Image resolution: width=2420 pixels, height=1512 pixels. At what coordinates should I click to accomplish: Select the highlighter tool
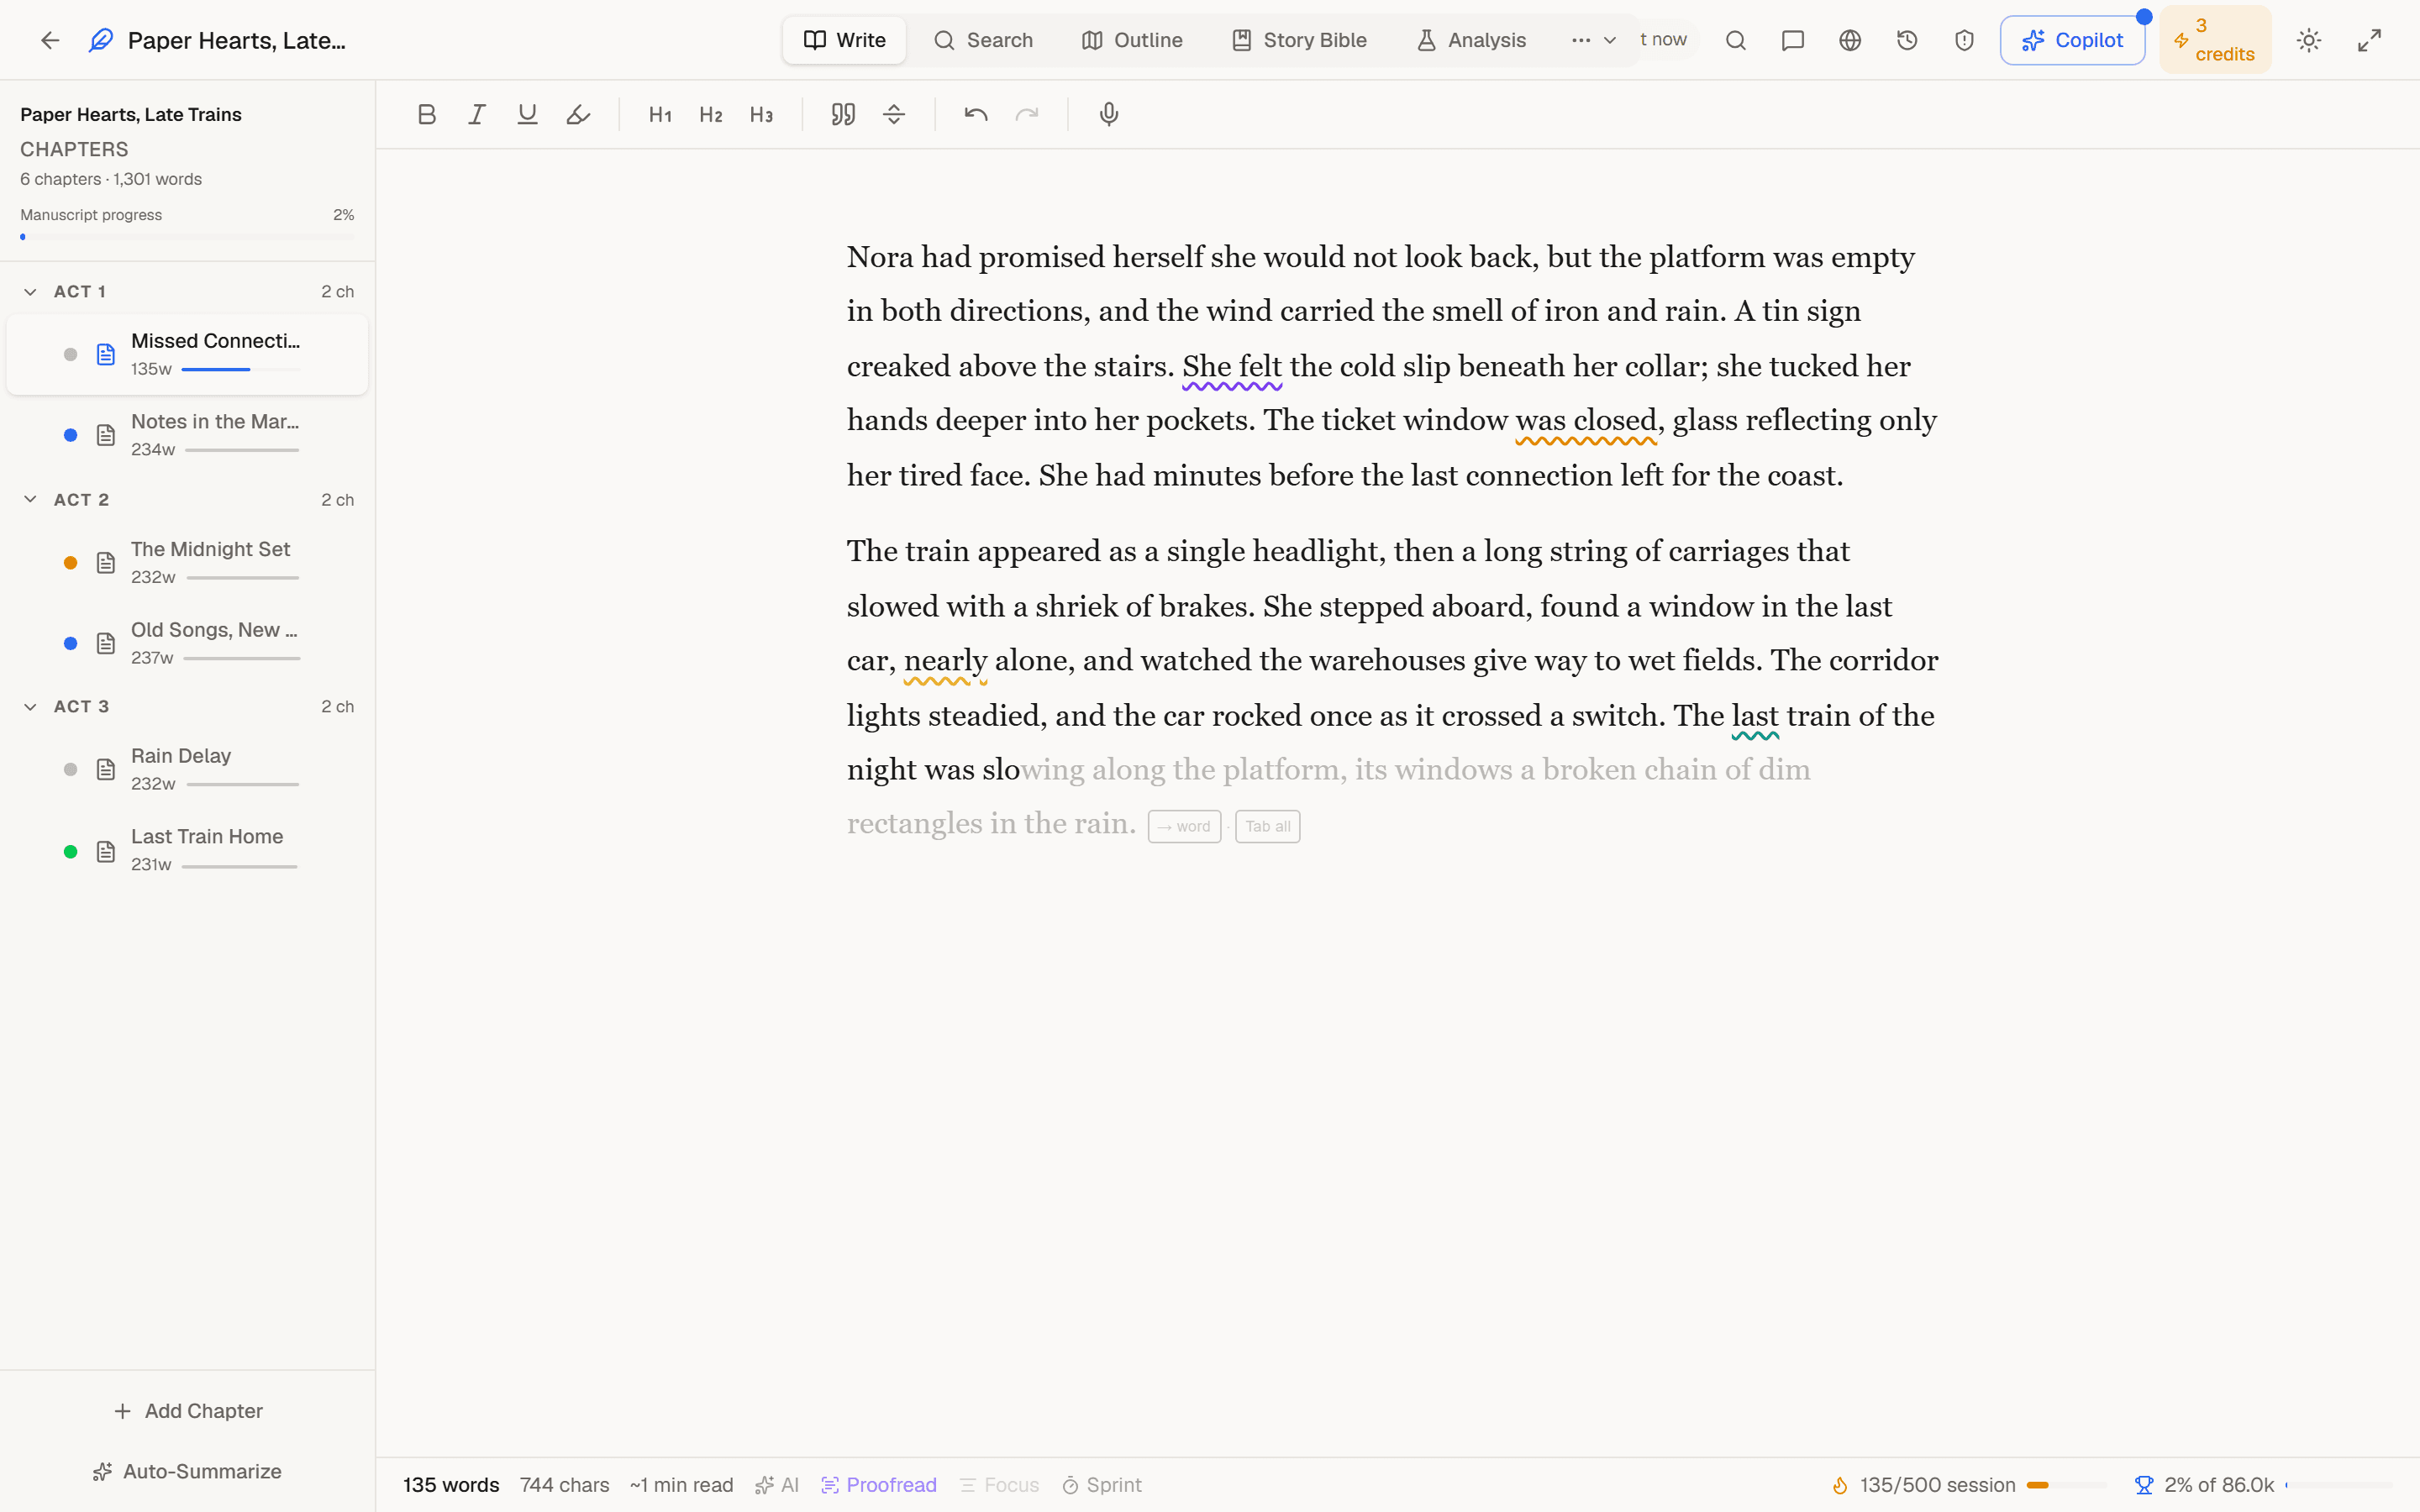pyautogui.click(x=578, y=114)
